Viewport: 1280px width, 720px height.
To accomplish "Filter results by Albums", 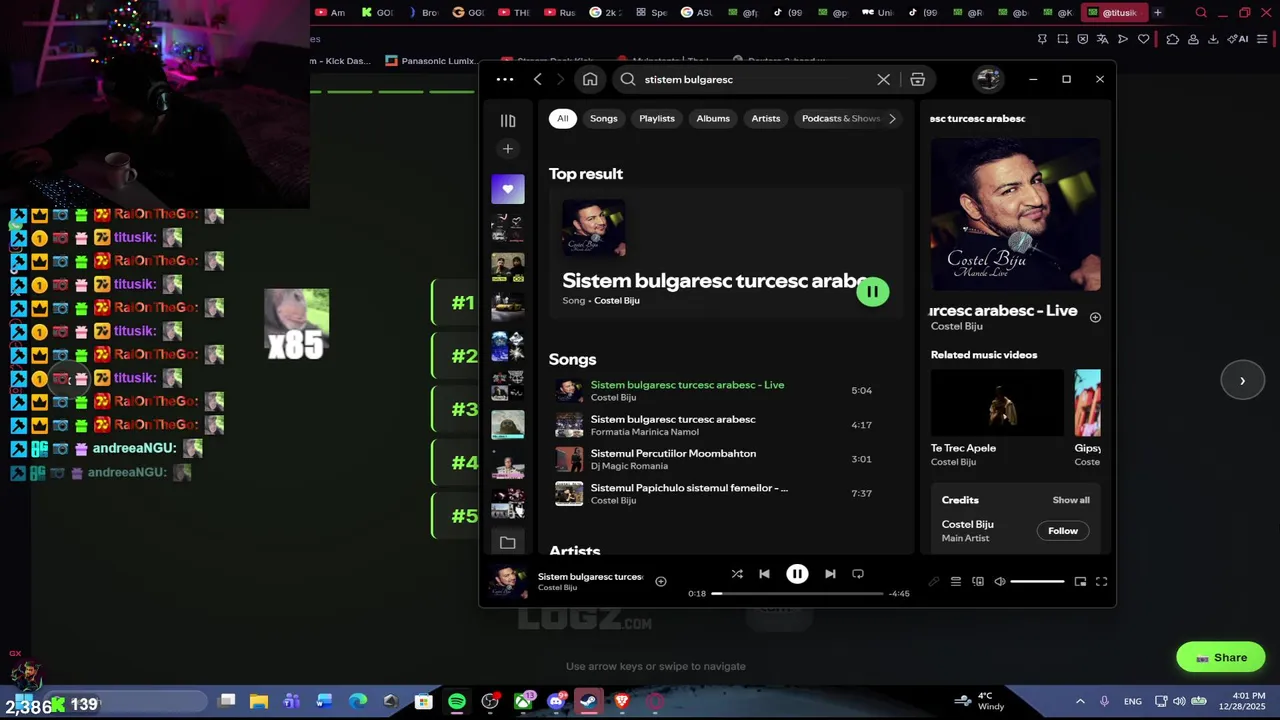I will coord(713,118).
